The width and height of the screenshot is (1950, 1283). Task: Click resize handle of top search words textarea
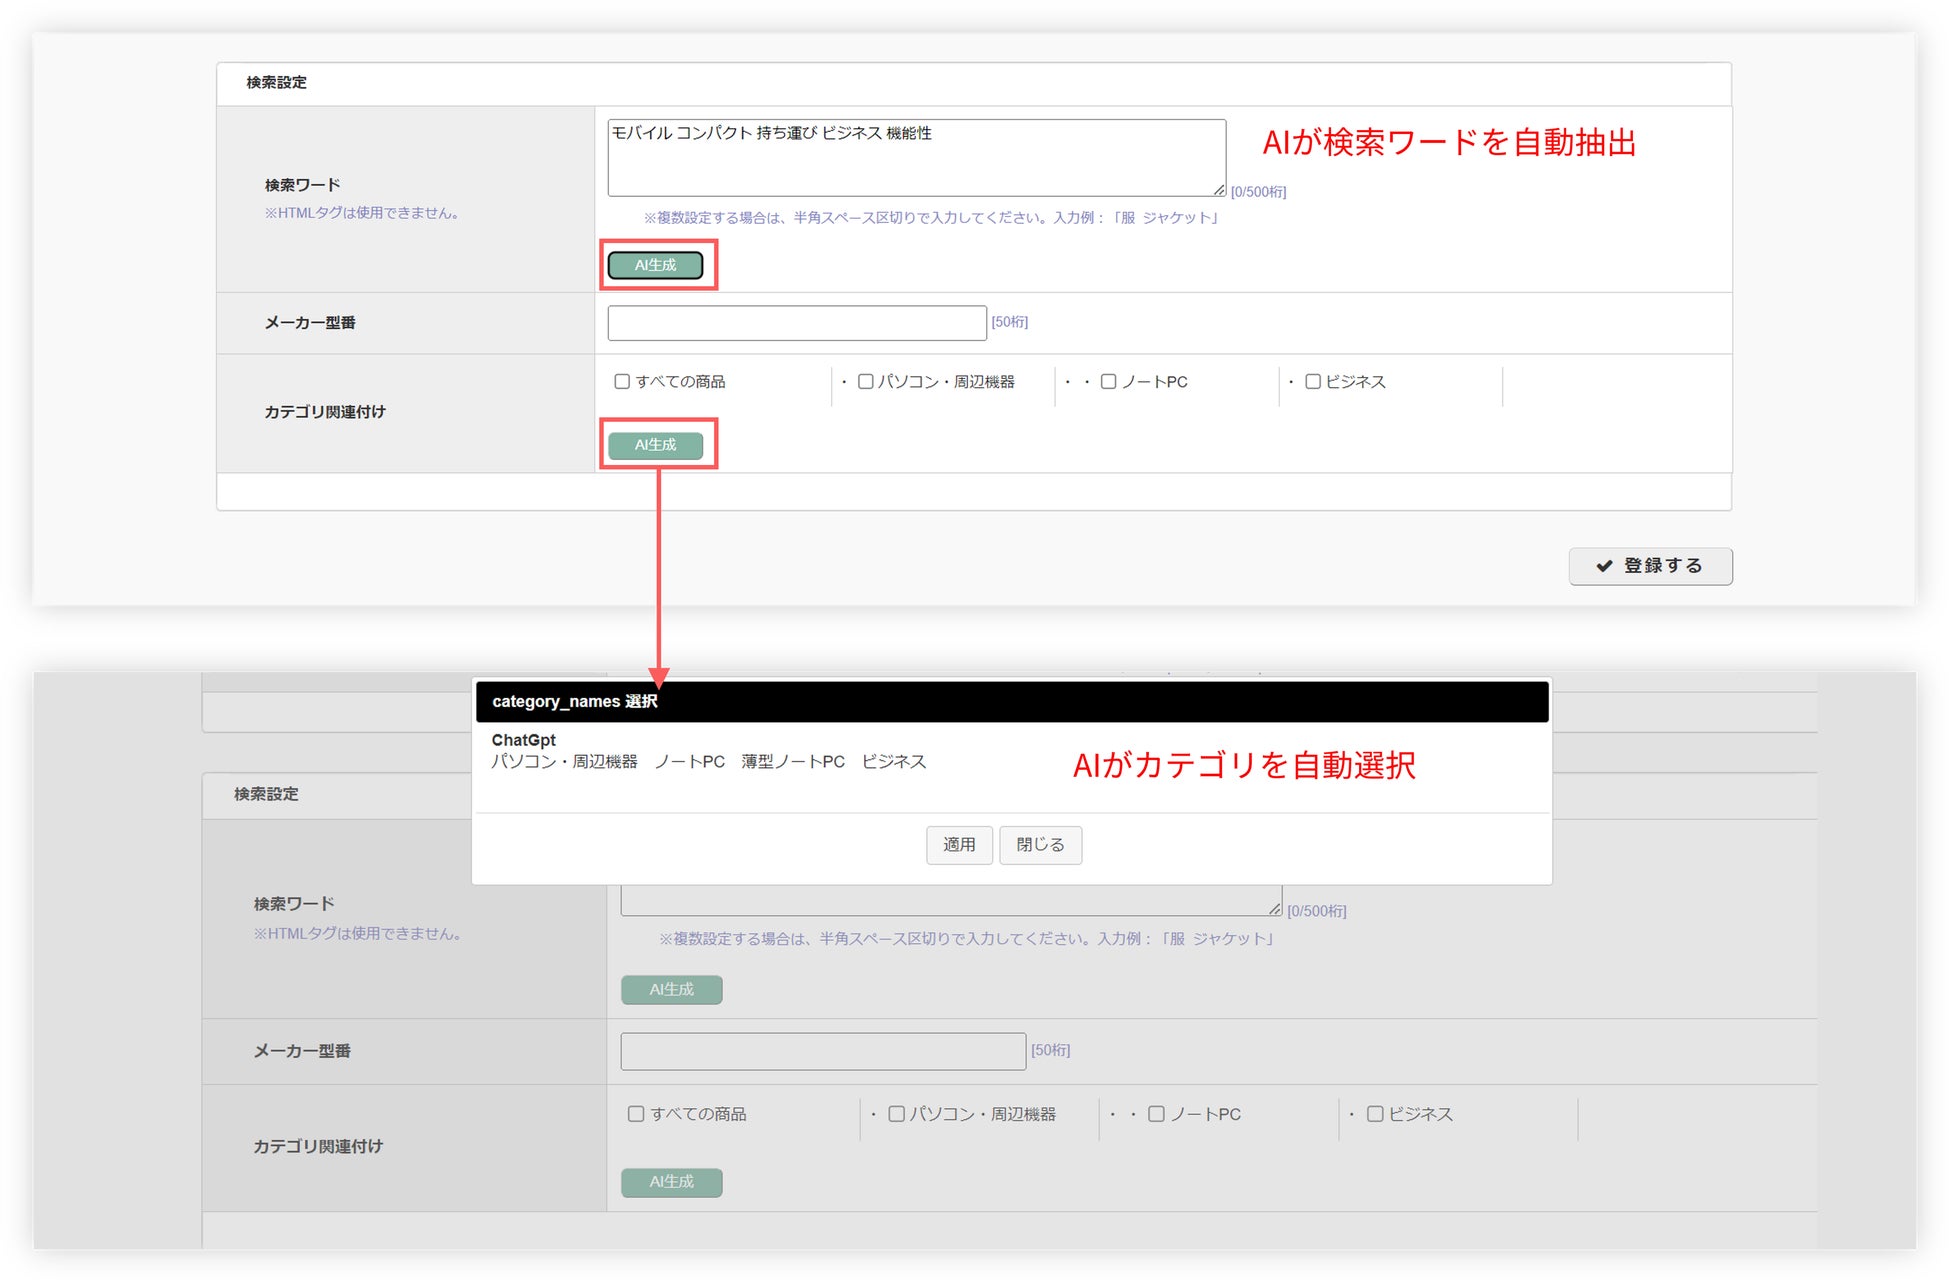click(1219, 190)
